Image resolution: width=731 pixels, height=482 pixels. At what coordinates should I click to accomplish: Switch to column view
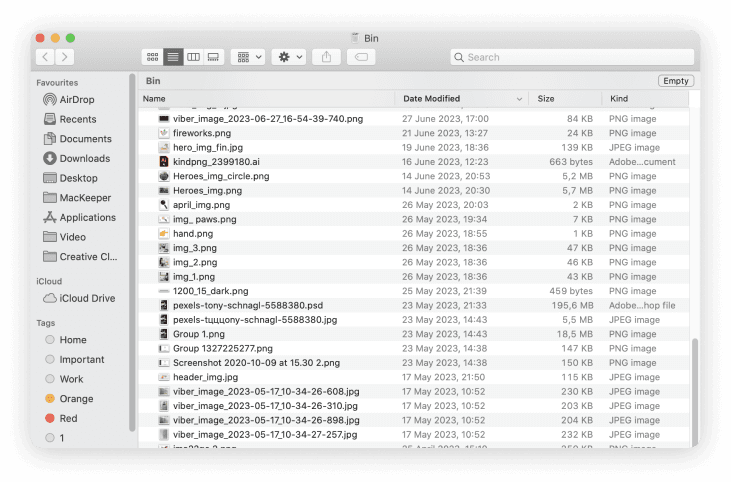tap(193, 57)
